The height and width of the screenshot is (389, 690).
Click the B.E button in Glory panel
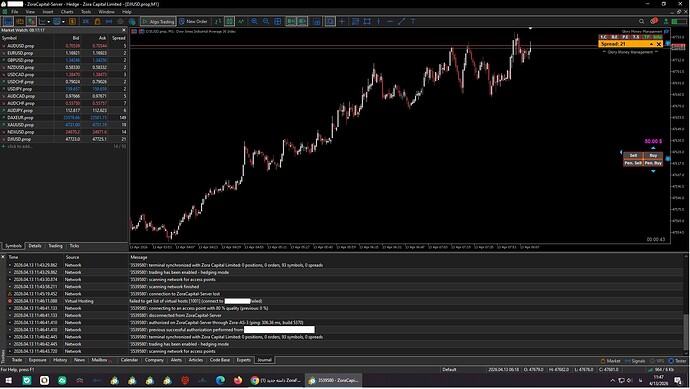(x=614, y=37)
